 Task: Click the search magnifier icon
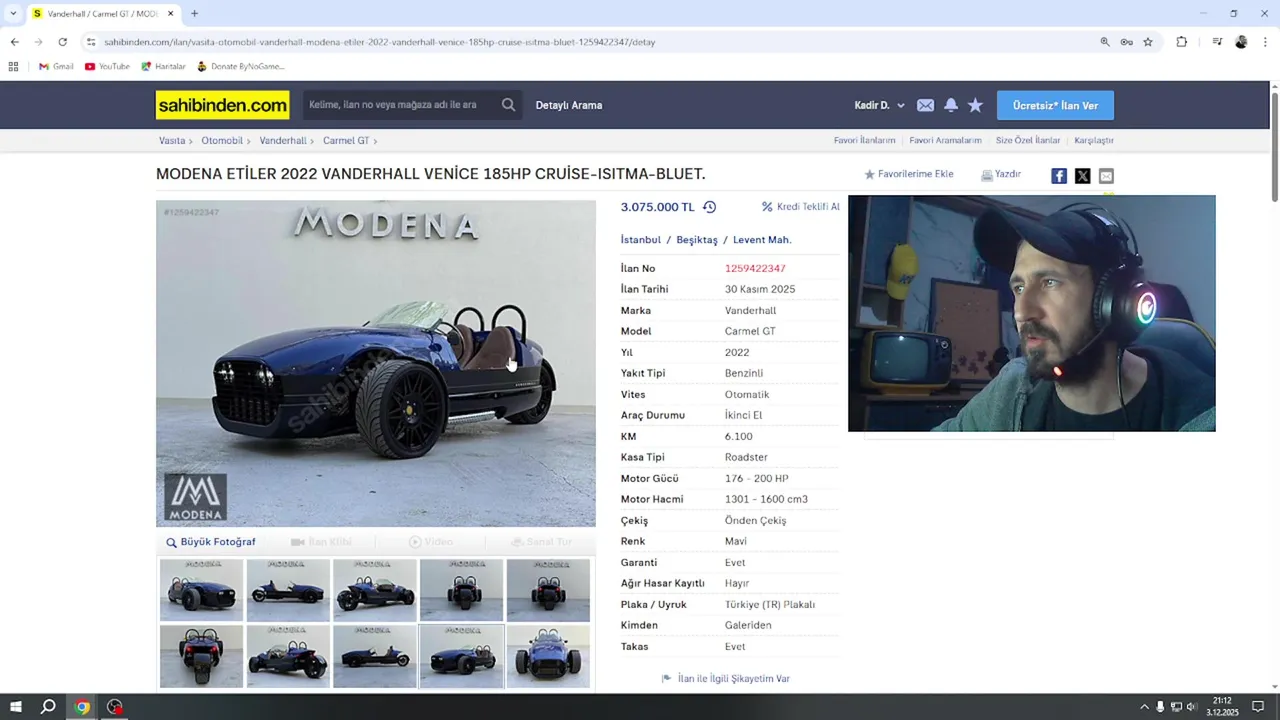click(508, 105)
